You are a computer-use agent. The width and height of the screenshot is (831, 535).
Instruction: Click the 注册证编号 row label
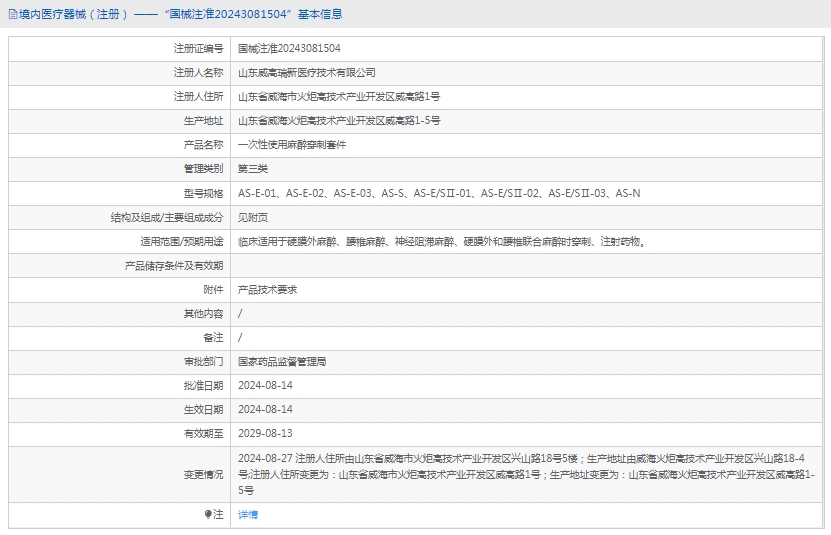pyautogui.click(x=198, y=48)
